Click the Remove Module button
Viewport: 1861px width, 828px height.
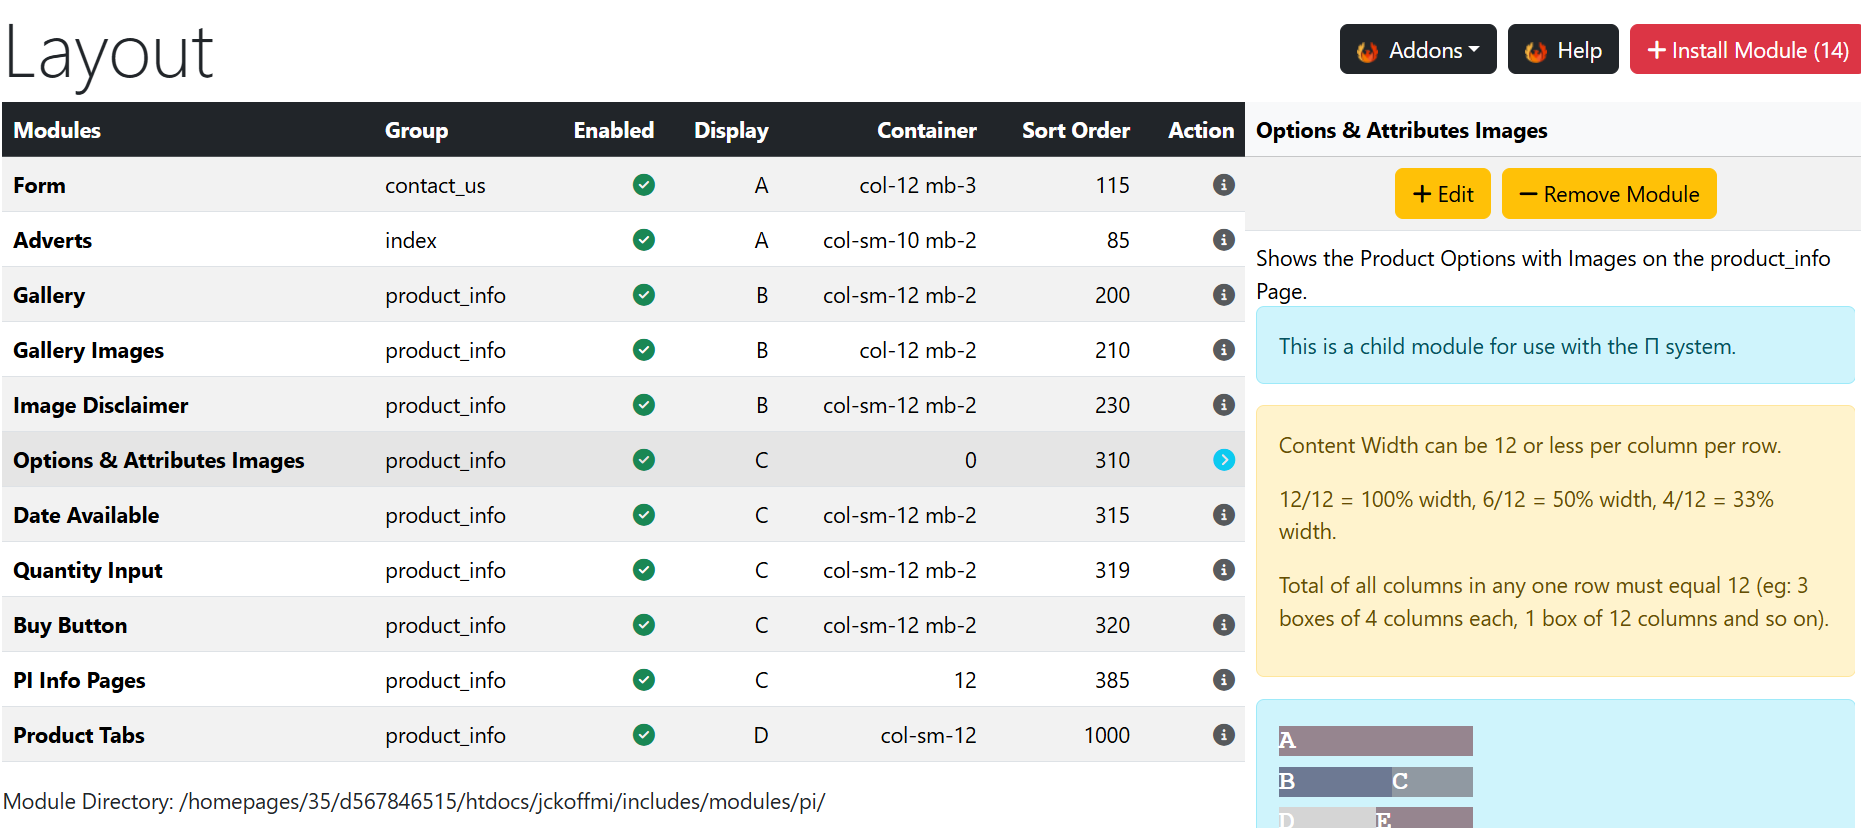pyautogui.click(x=1609, y=194)
